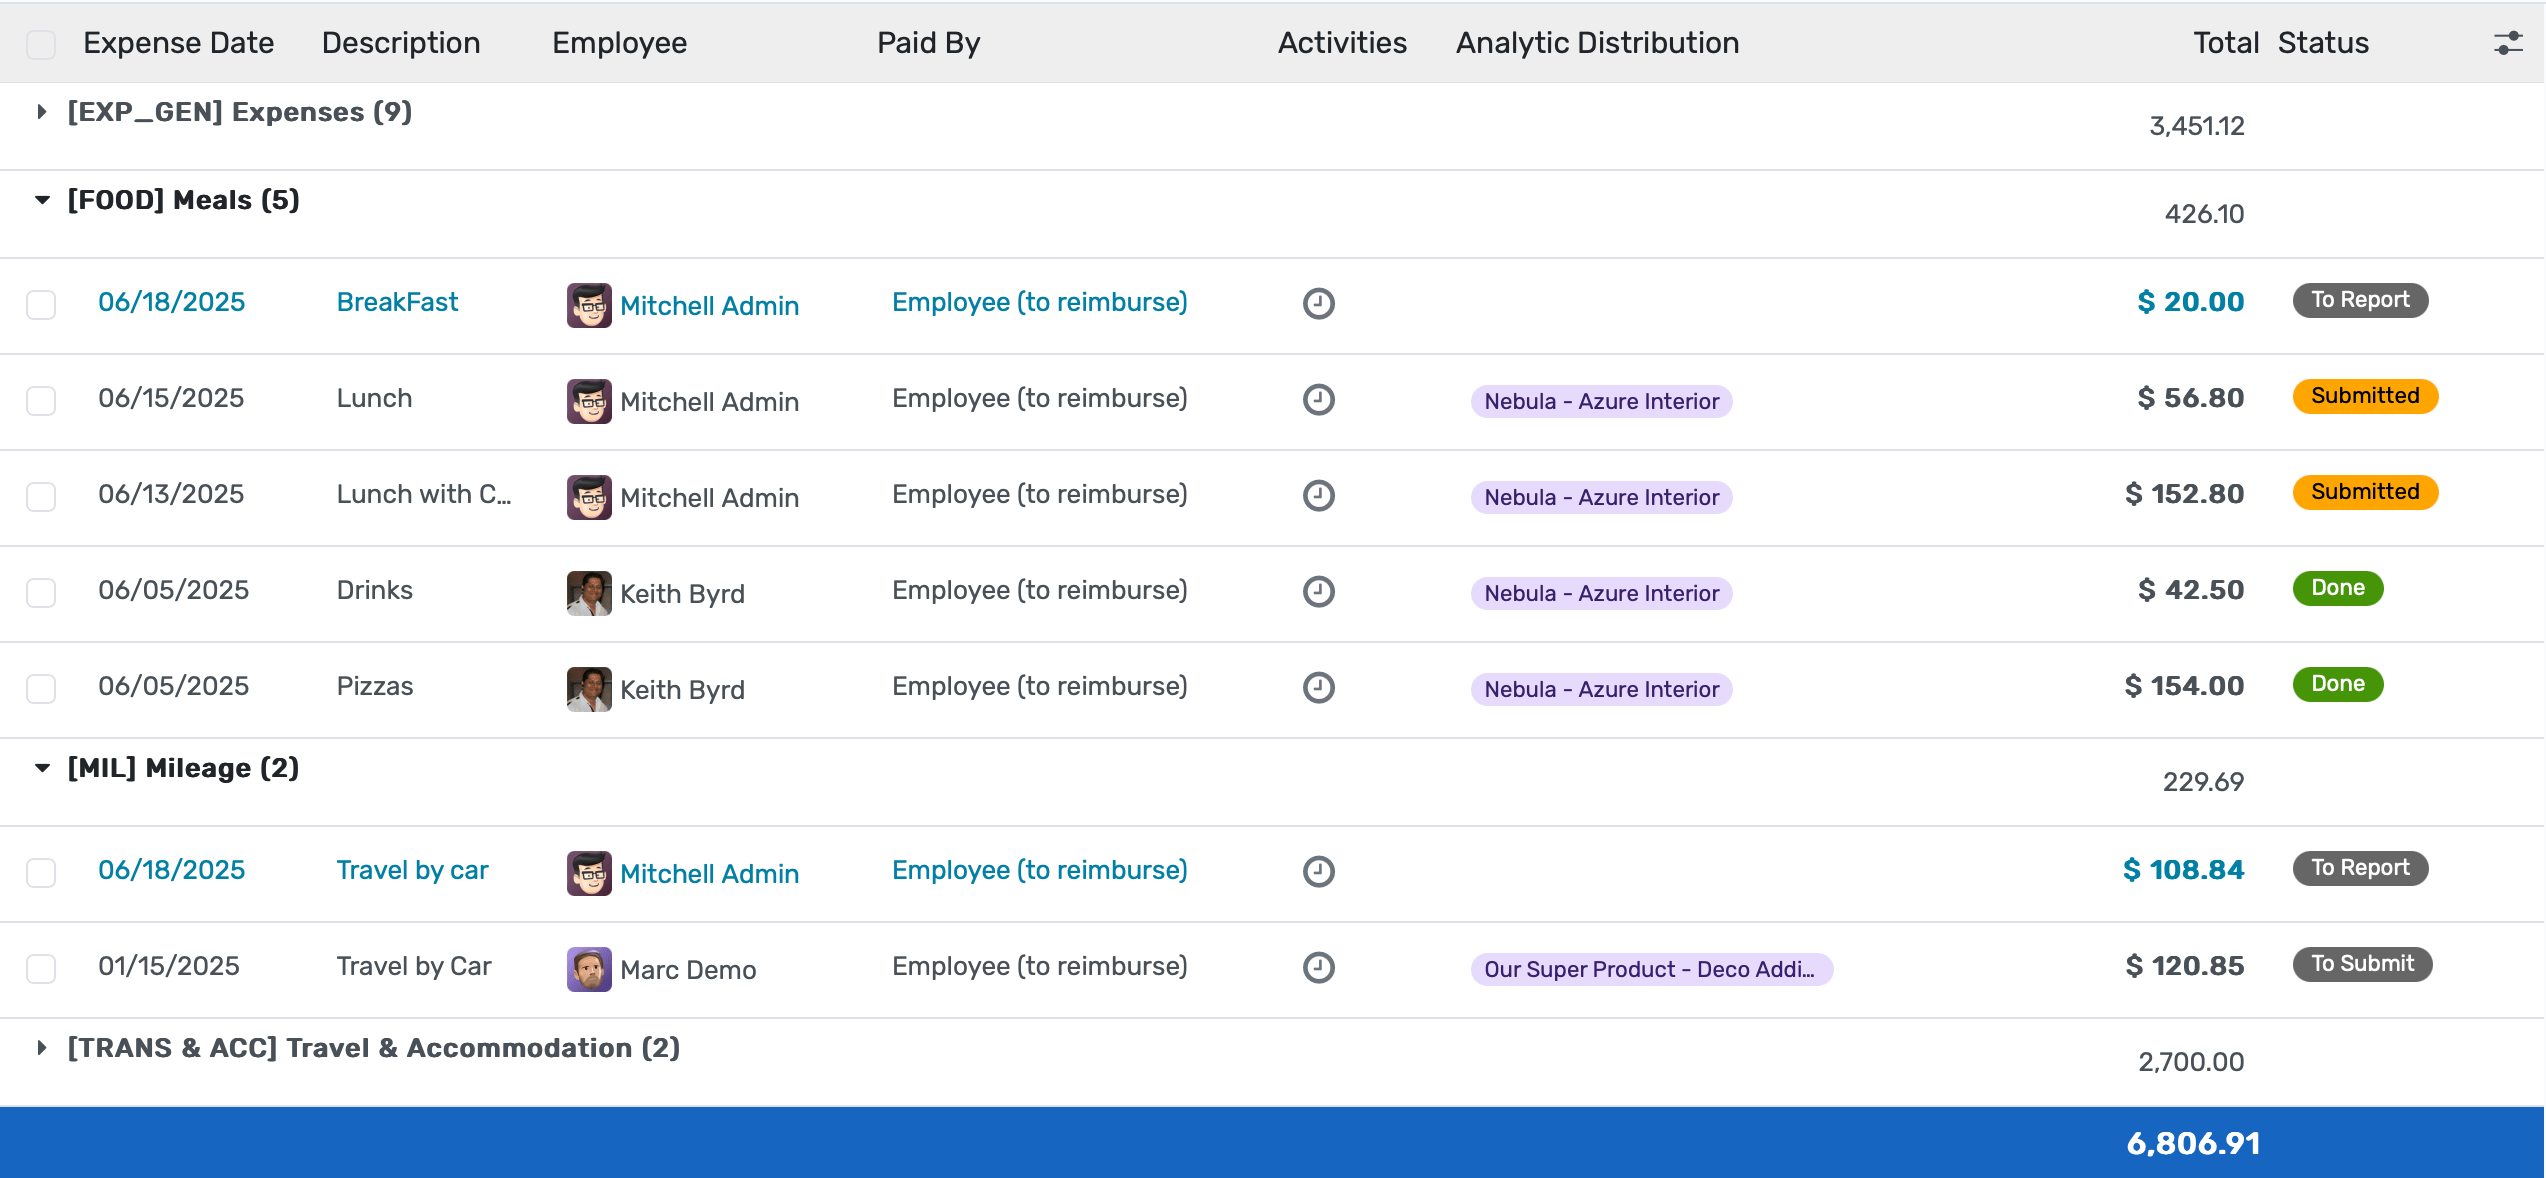
Task: Collapse the [MIL] Mileage group
Action: pyautogui.click(x=41, y=768)
